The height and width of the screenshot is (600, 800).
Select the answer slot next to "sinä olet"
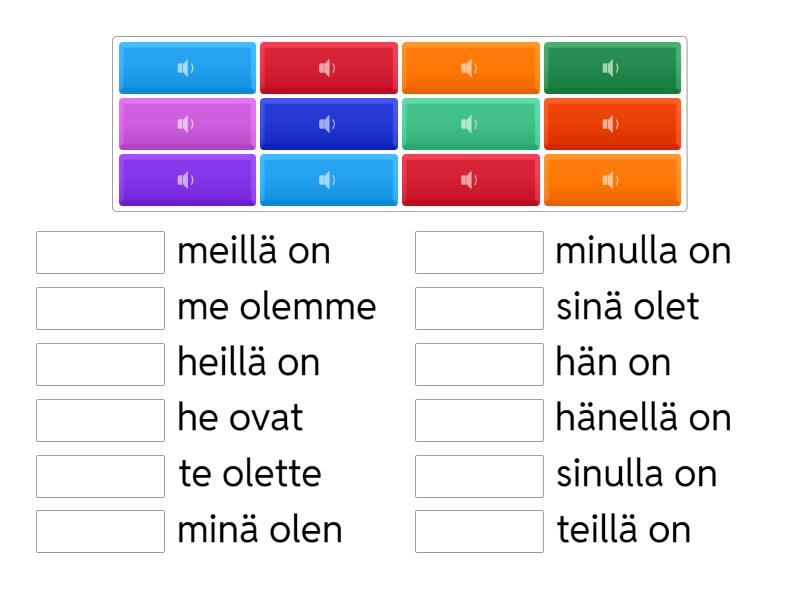coord(479,308)
